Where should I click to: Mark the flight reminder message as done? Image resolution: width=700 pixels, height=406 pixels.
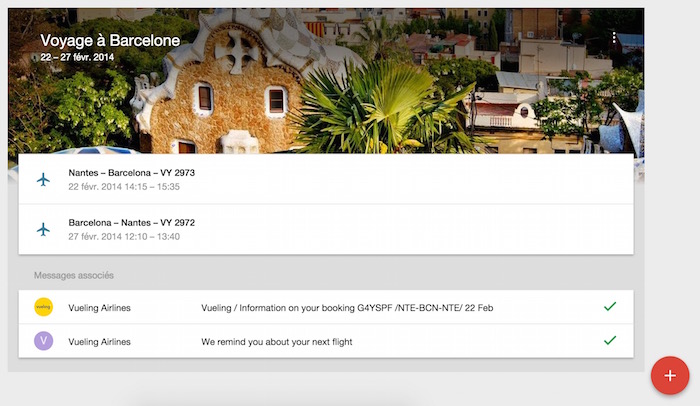coord(610,340)
